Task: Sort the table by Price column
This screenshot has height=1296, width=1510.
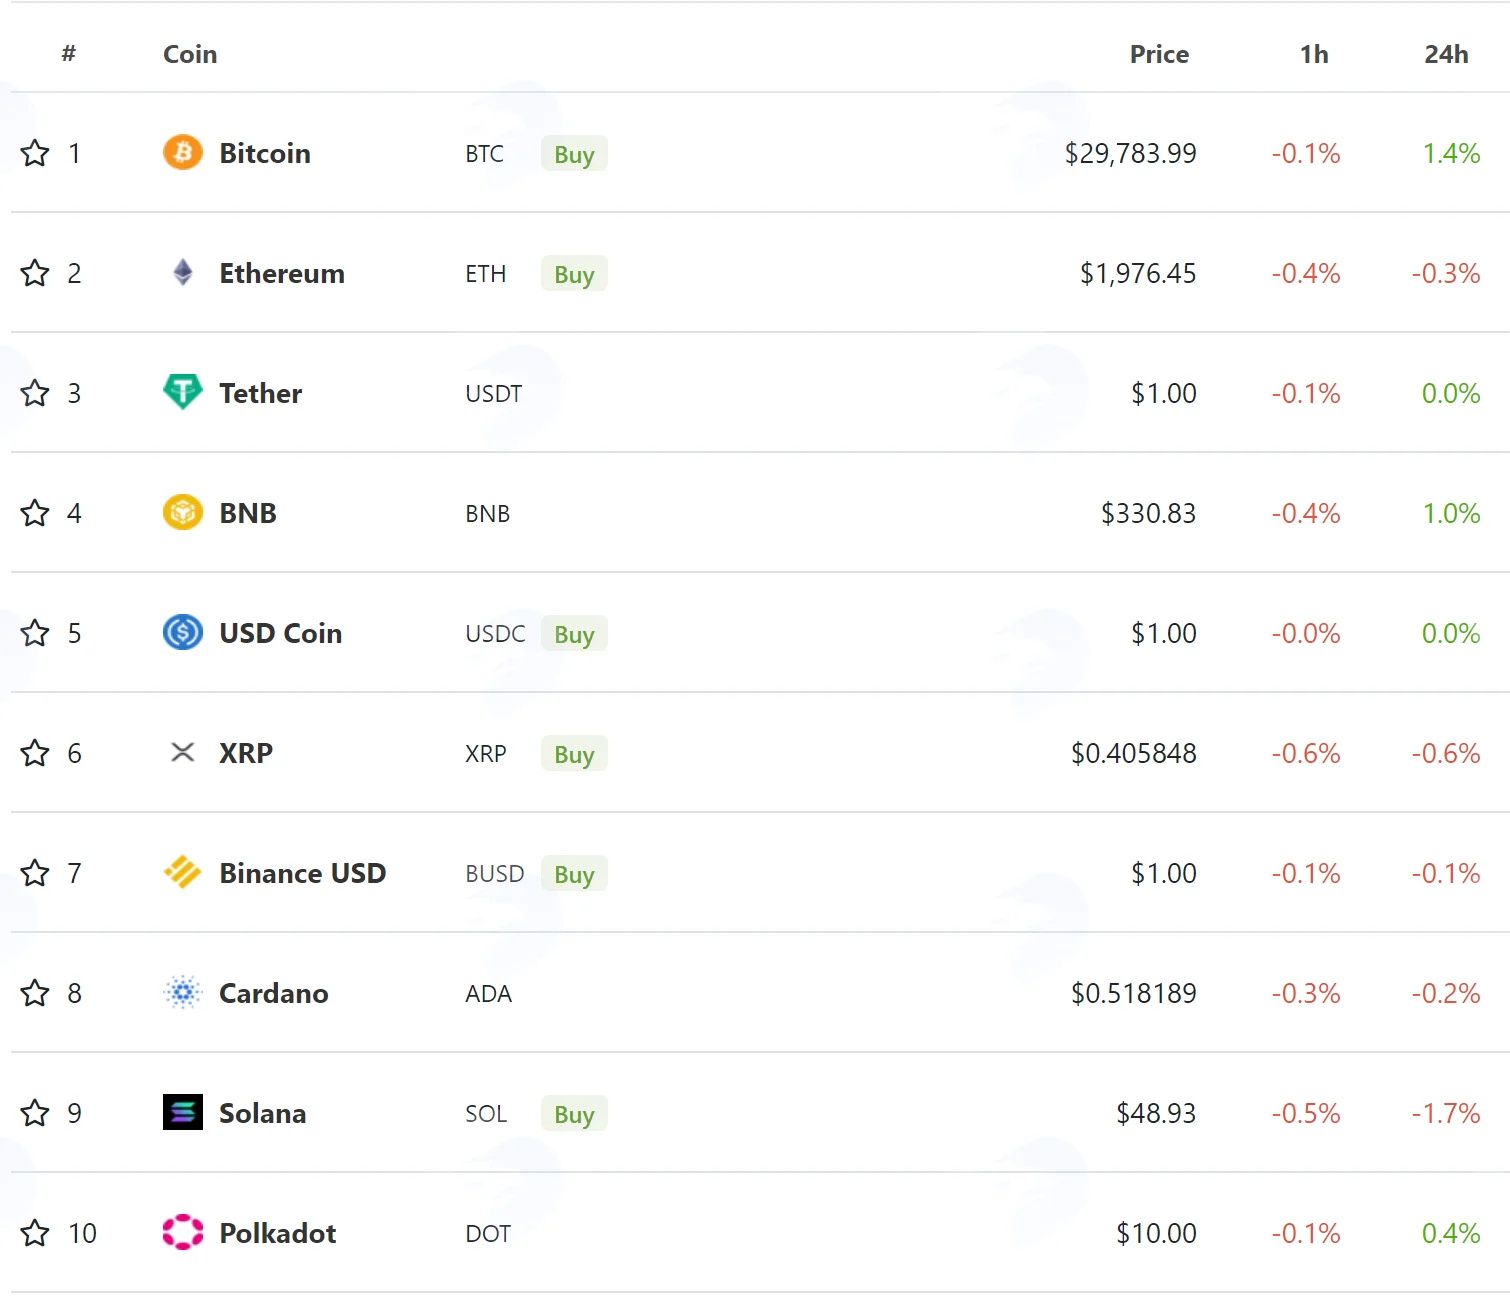Action: click(x=1159, y=54)
